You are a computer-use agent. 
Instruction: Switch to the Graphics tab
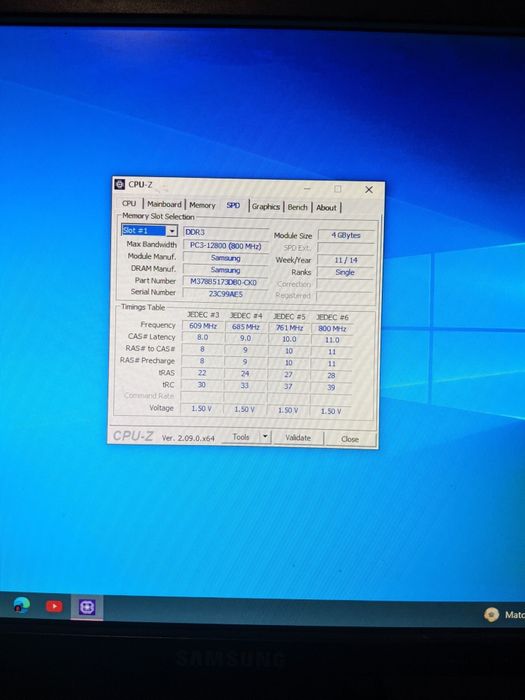click(x=266, y=206)
